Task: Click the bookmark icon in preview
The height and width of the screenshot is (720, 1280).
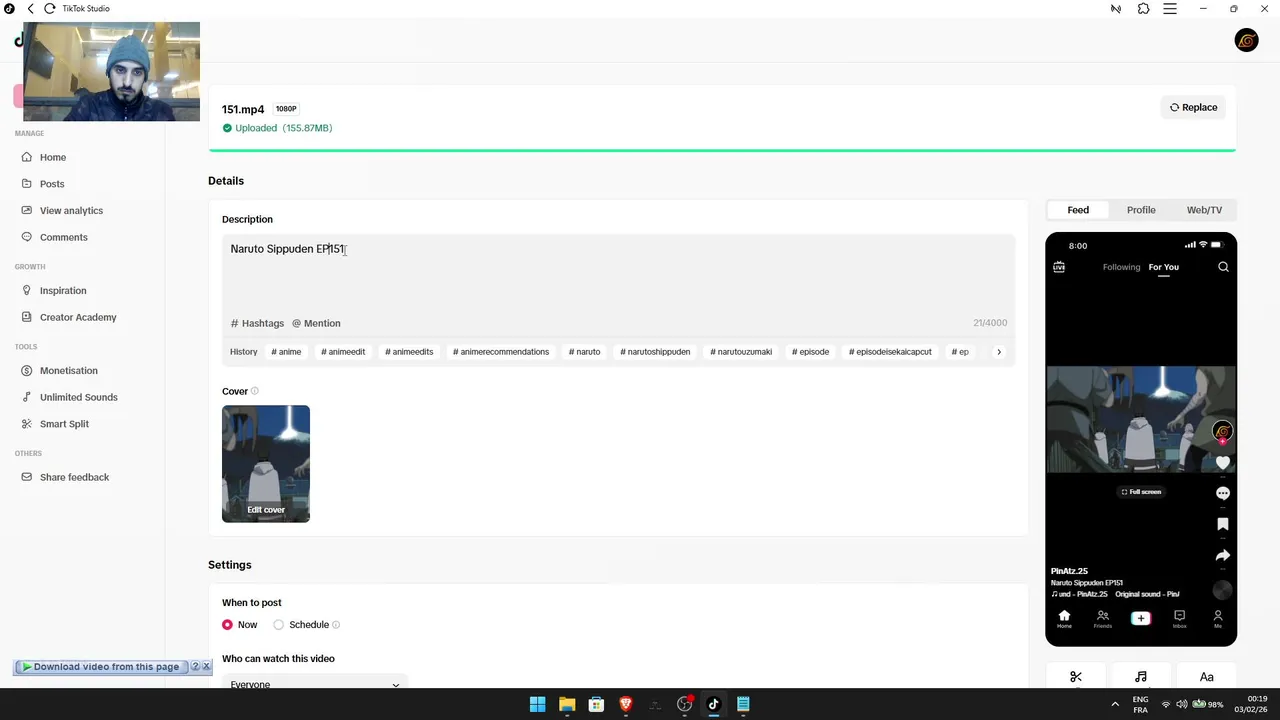Action: [x=1222, y=524]
